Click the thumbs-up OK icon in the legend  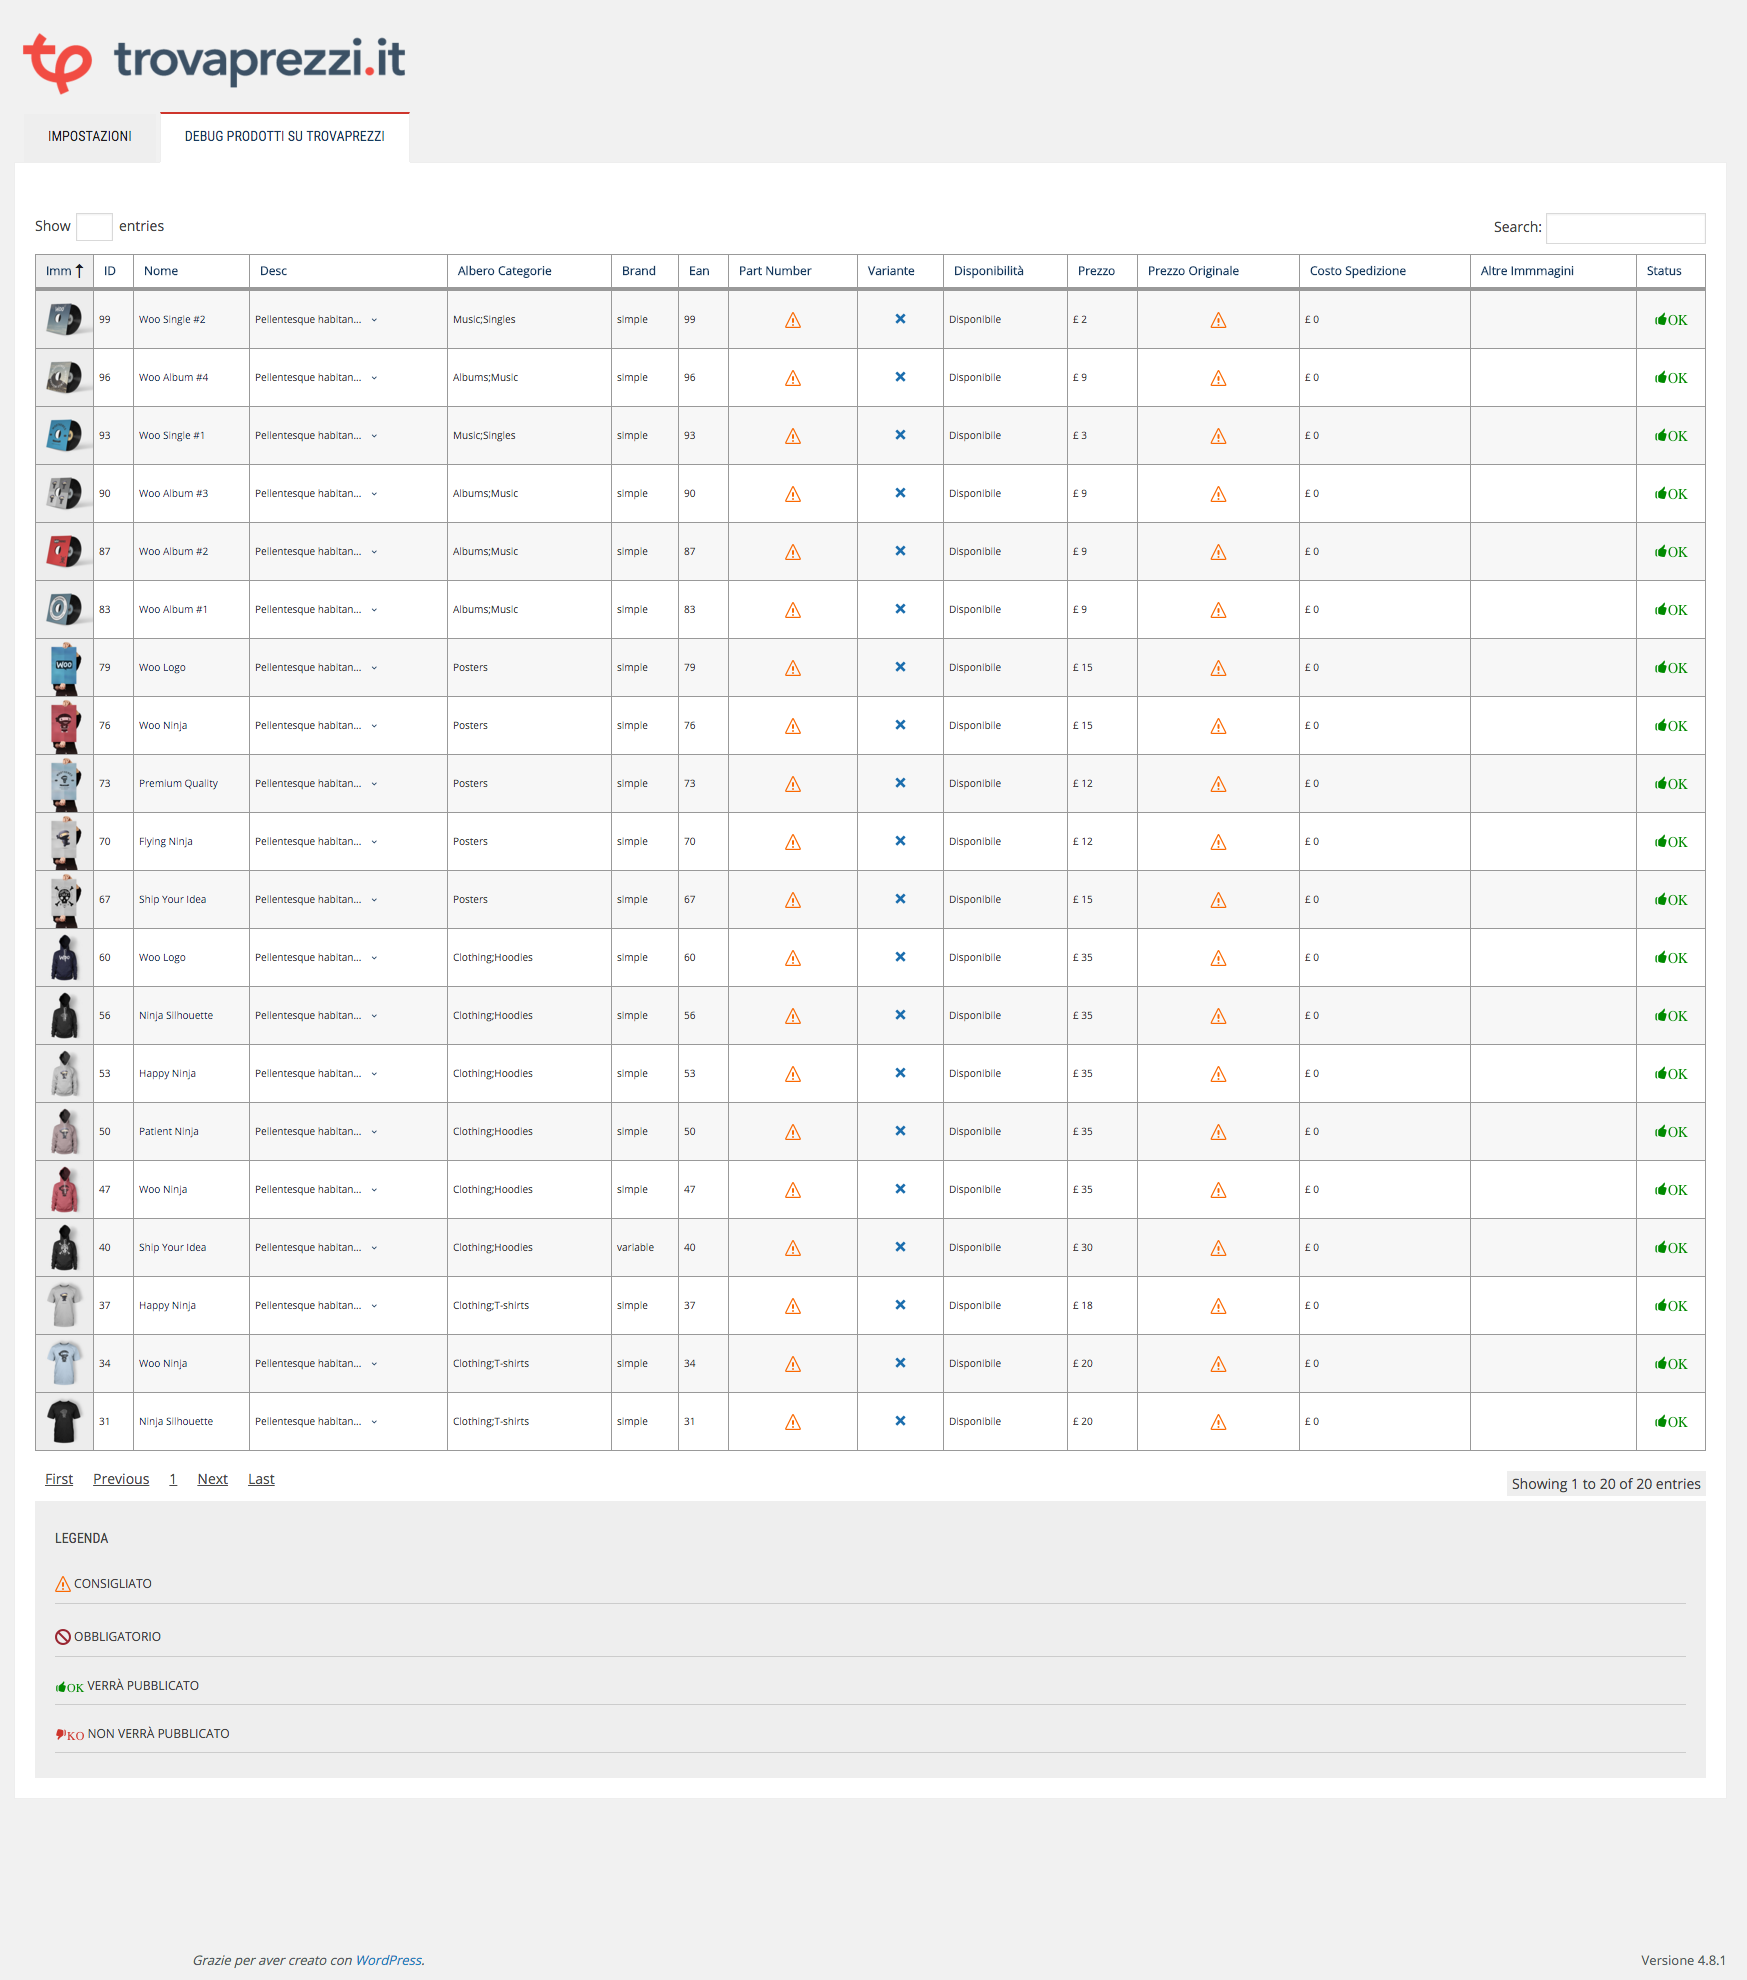pos(70,1687)
